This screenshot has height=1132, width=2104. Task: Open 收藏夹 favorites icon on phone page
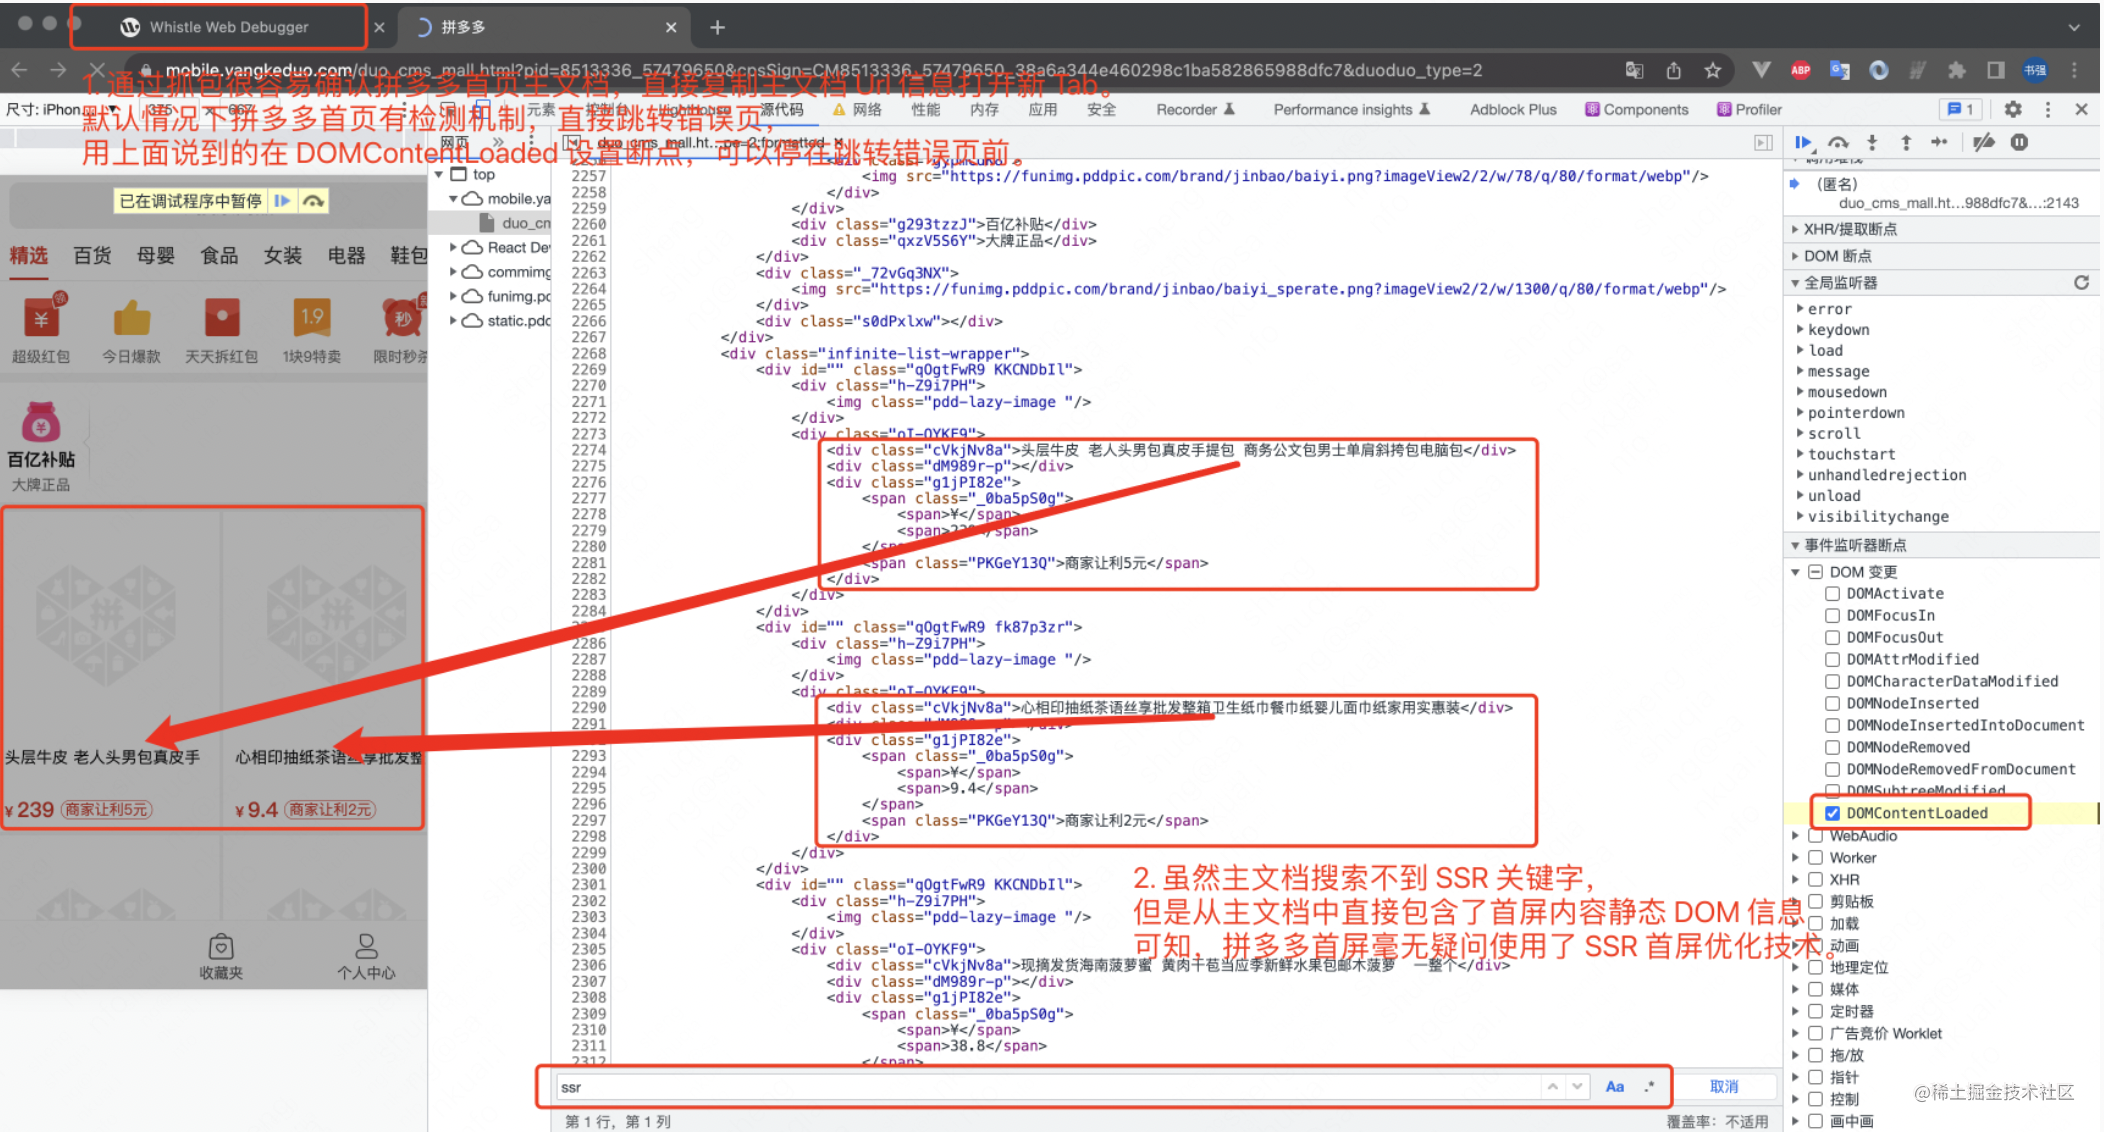221,956
